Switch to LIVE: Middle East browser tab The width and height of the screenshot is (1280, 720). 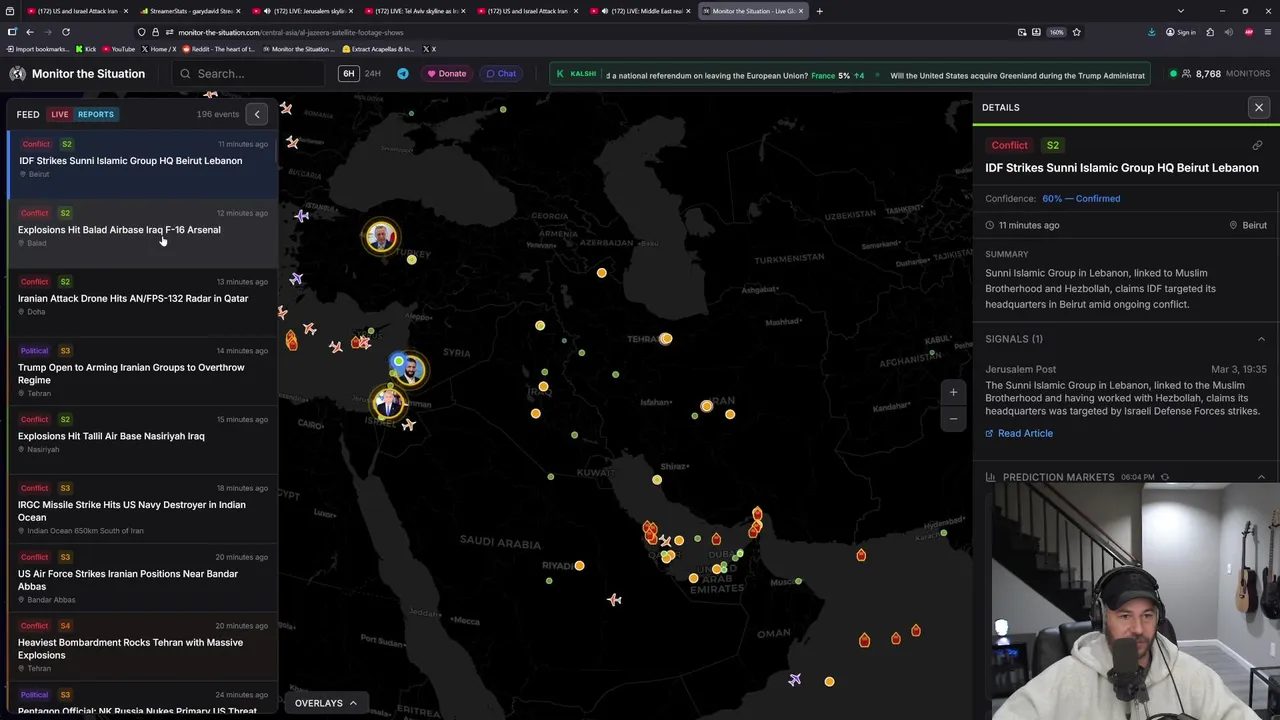[640, 11]
